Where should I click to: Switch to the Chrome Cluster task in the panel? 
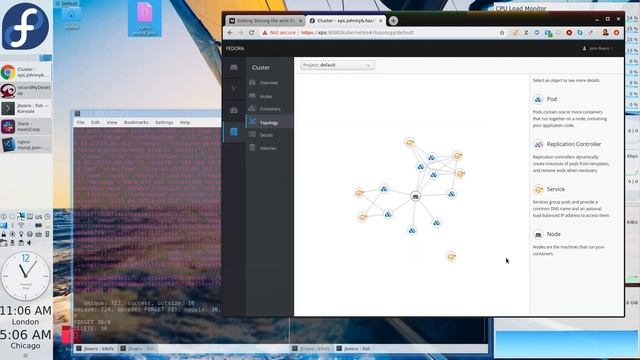click(x=26, y=72)
